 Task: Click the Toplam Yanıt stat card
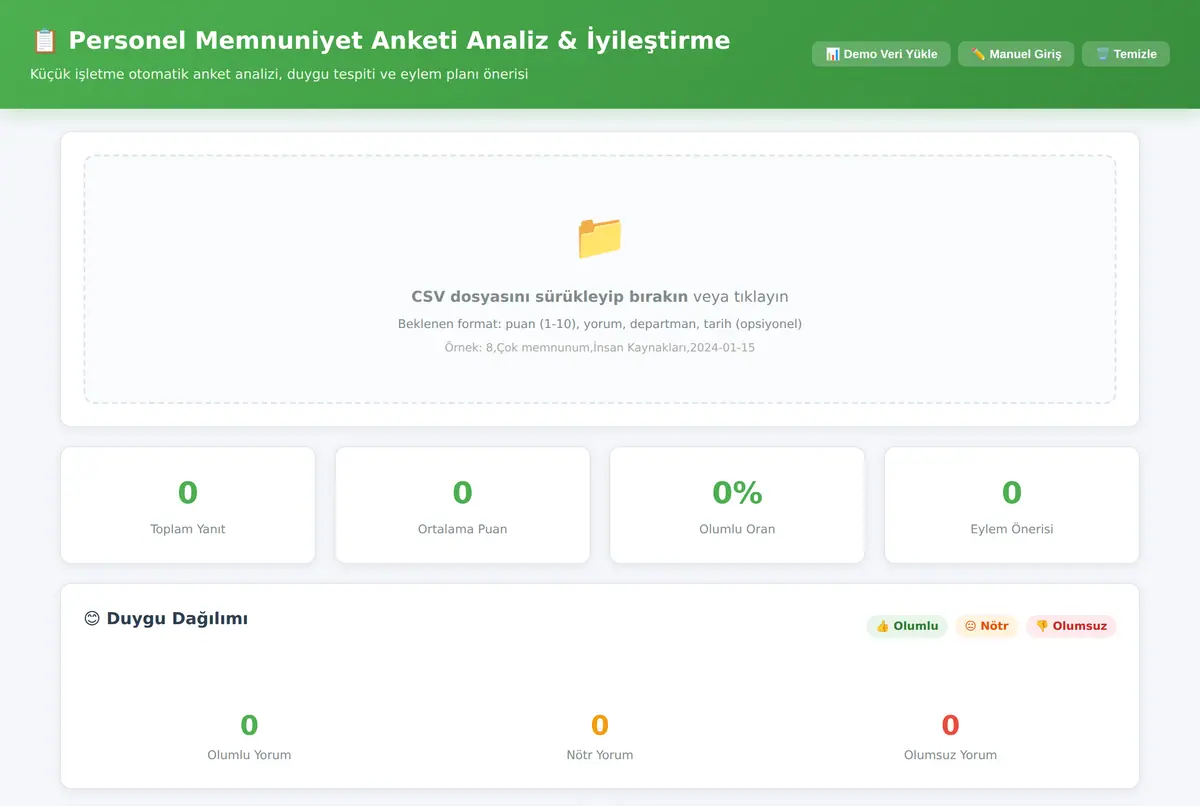[x=188, y=505]
